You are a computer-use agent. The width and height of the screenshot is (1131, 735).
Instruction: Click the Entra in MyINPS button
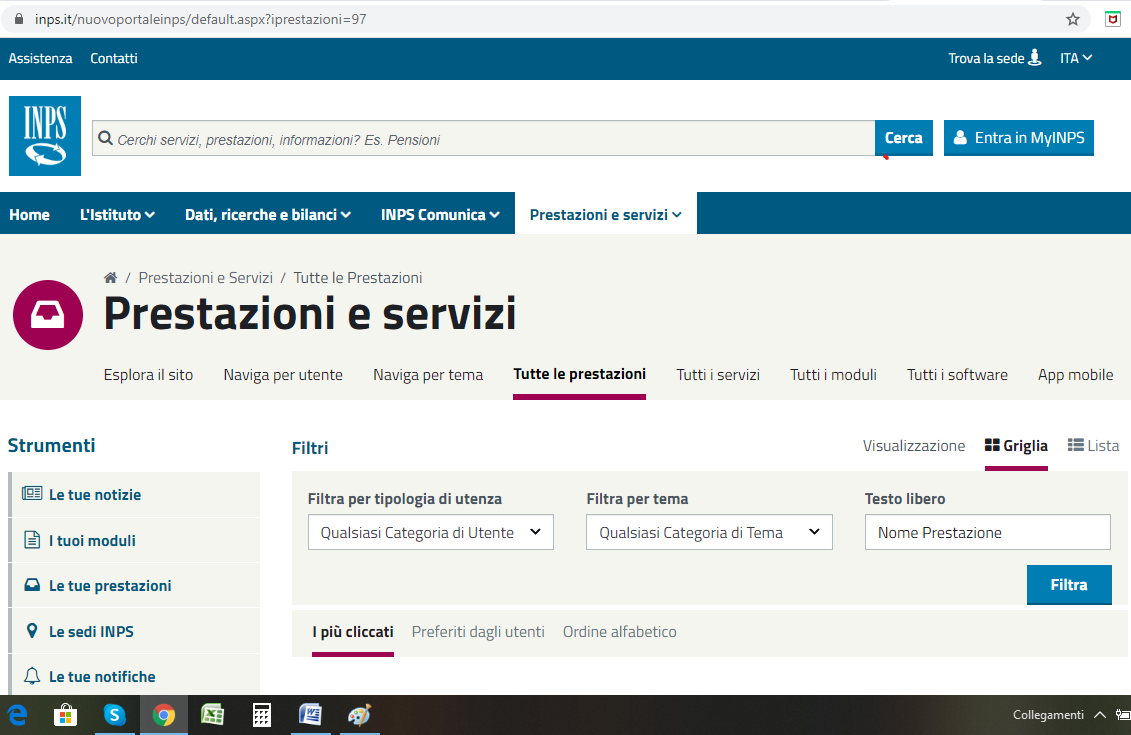point(1018,138)
